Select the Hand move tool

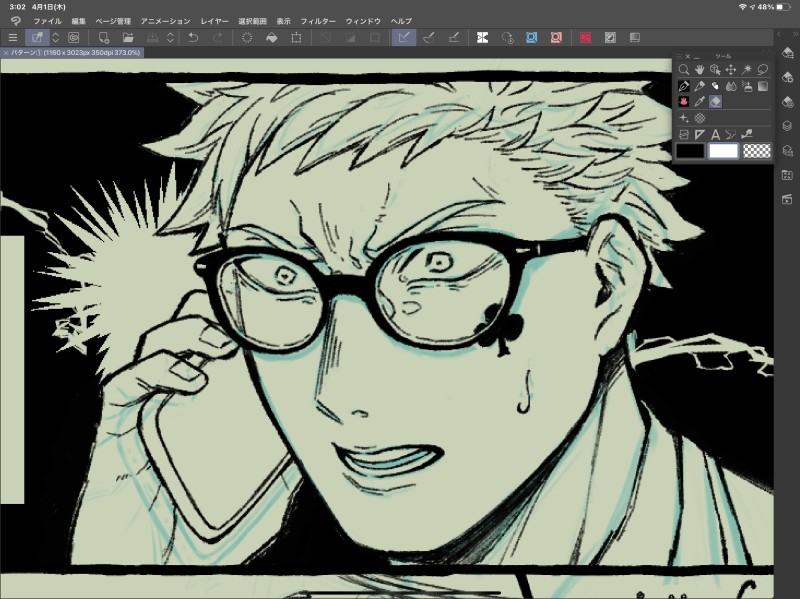point(699,70)
